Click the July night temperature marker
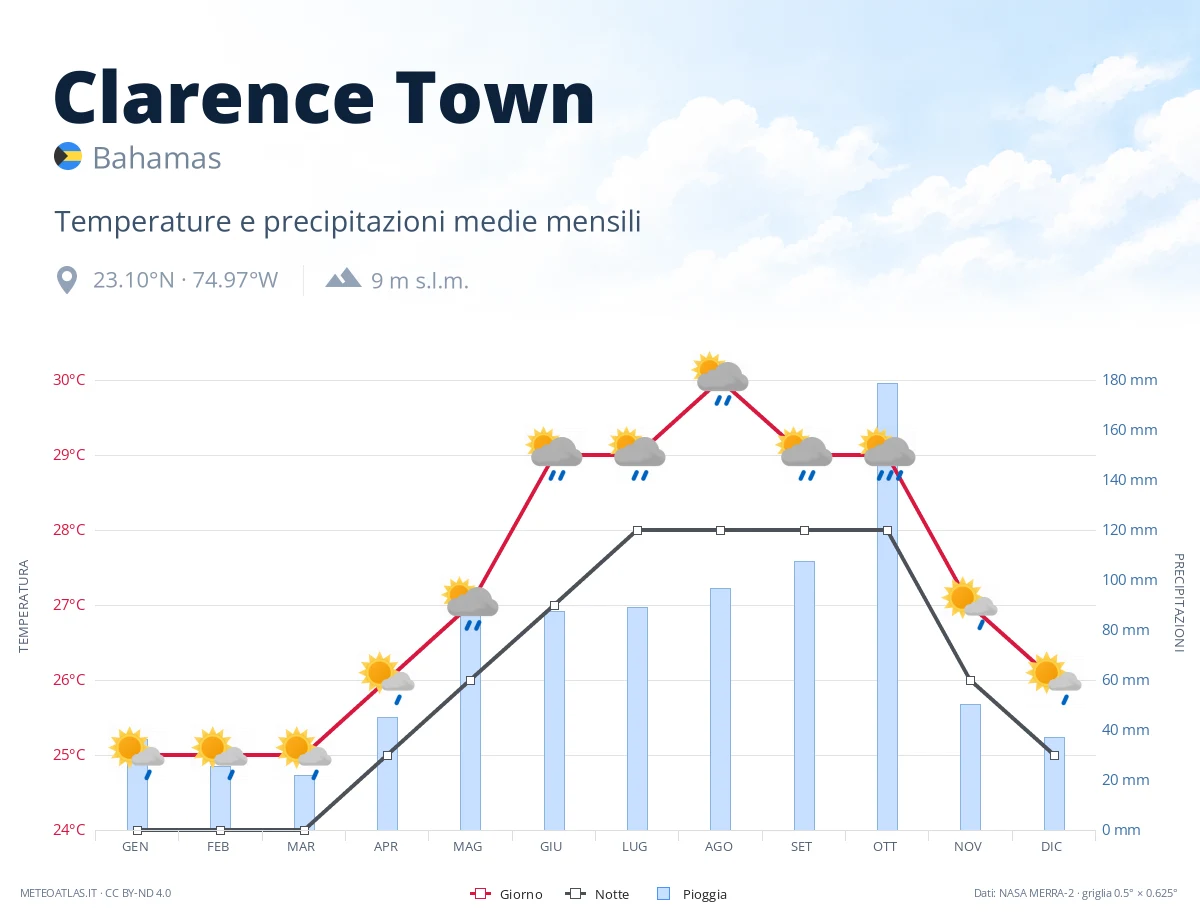 tap(637, 530)
